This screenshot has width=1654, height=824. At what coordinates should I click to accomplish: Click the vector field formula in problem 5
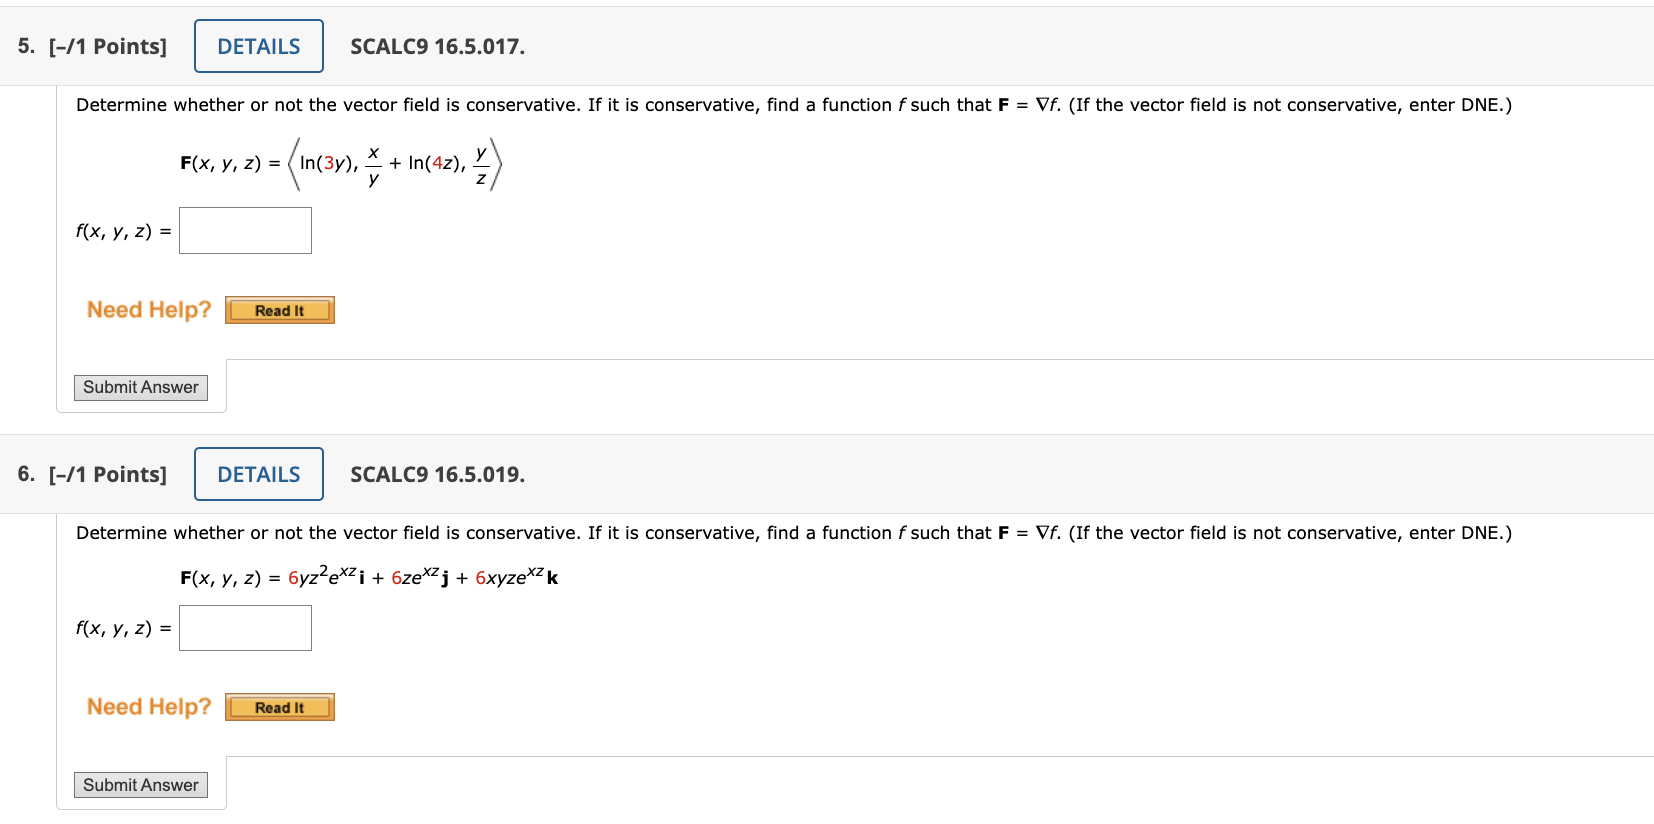pos(340,163)
